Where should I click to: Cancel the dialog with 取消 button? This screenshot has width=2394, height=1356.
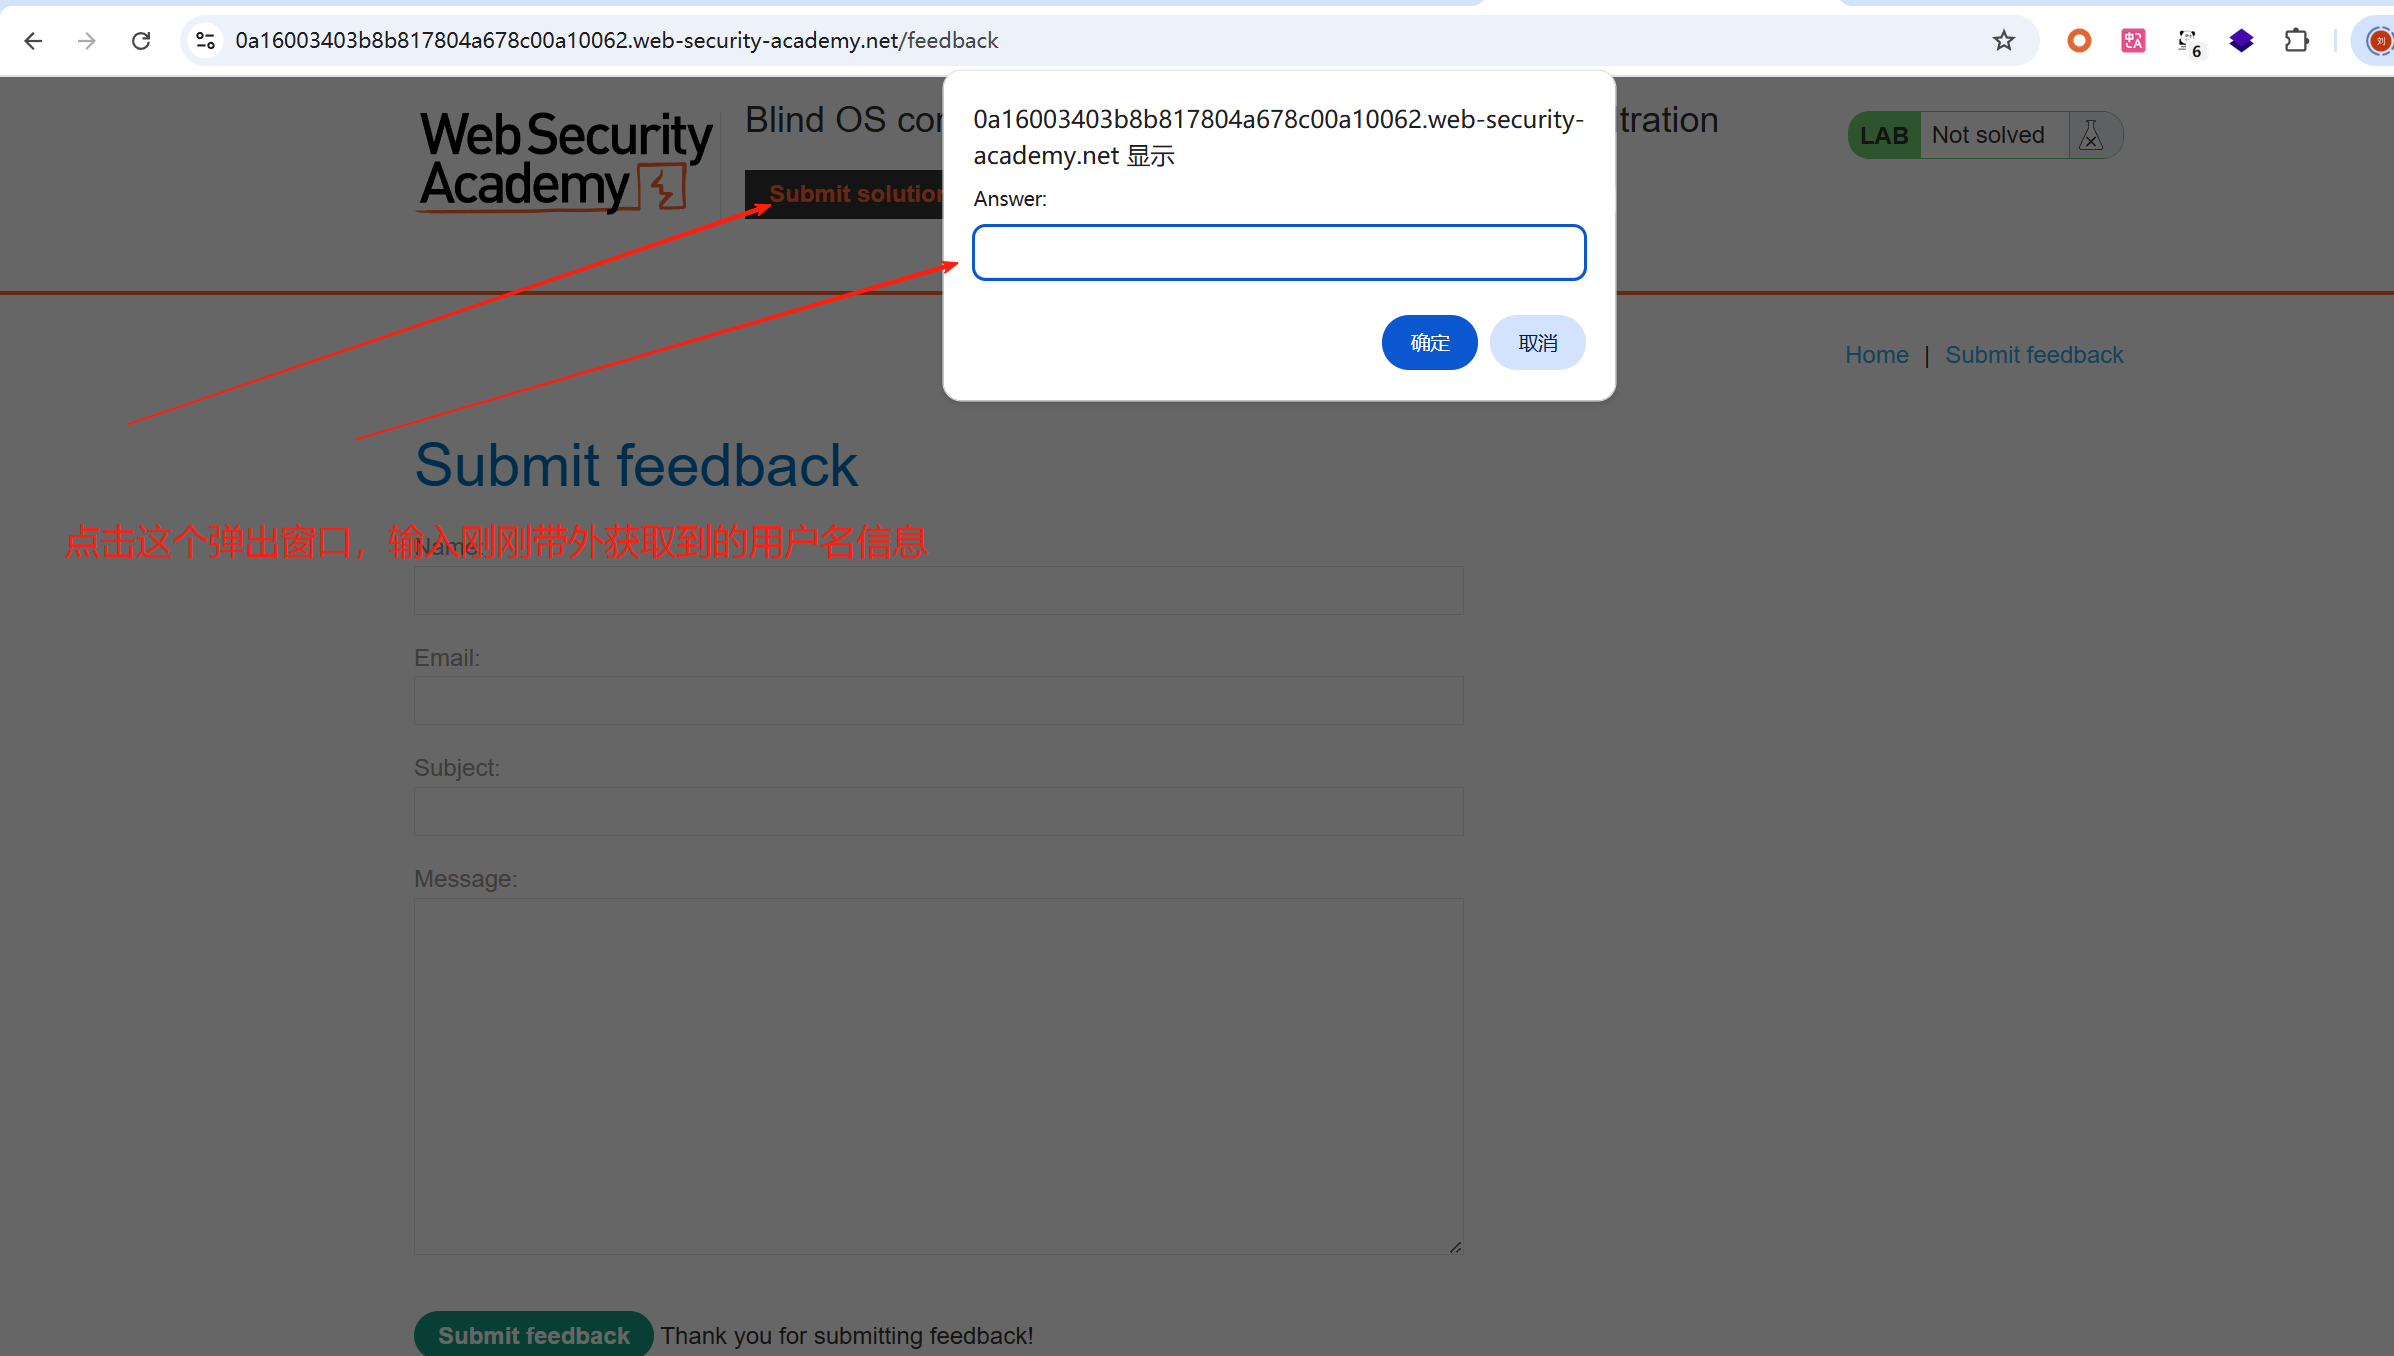[1537, 343]
